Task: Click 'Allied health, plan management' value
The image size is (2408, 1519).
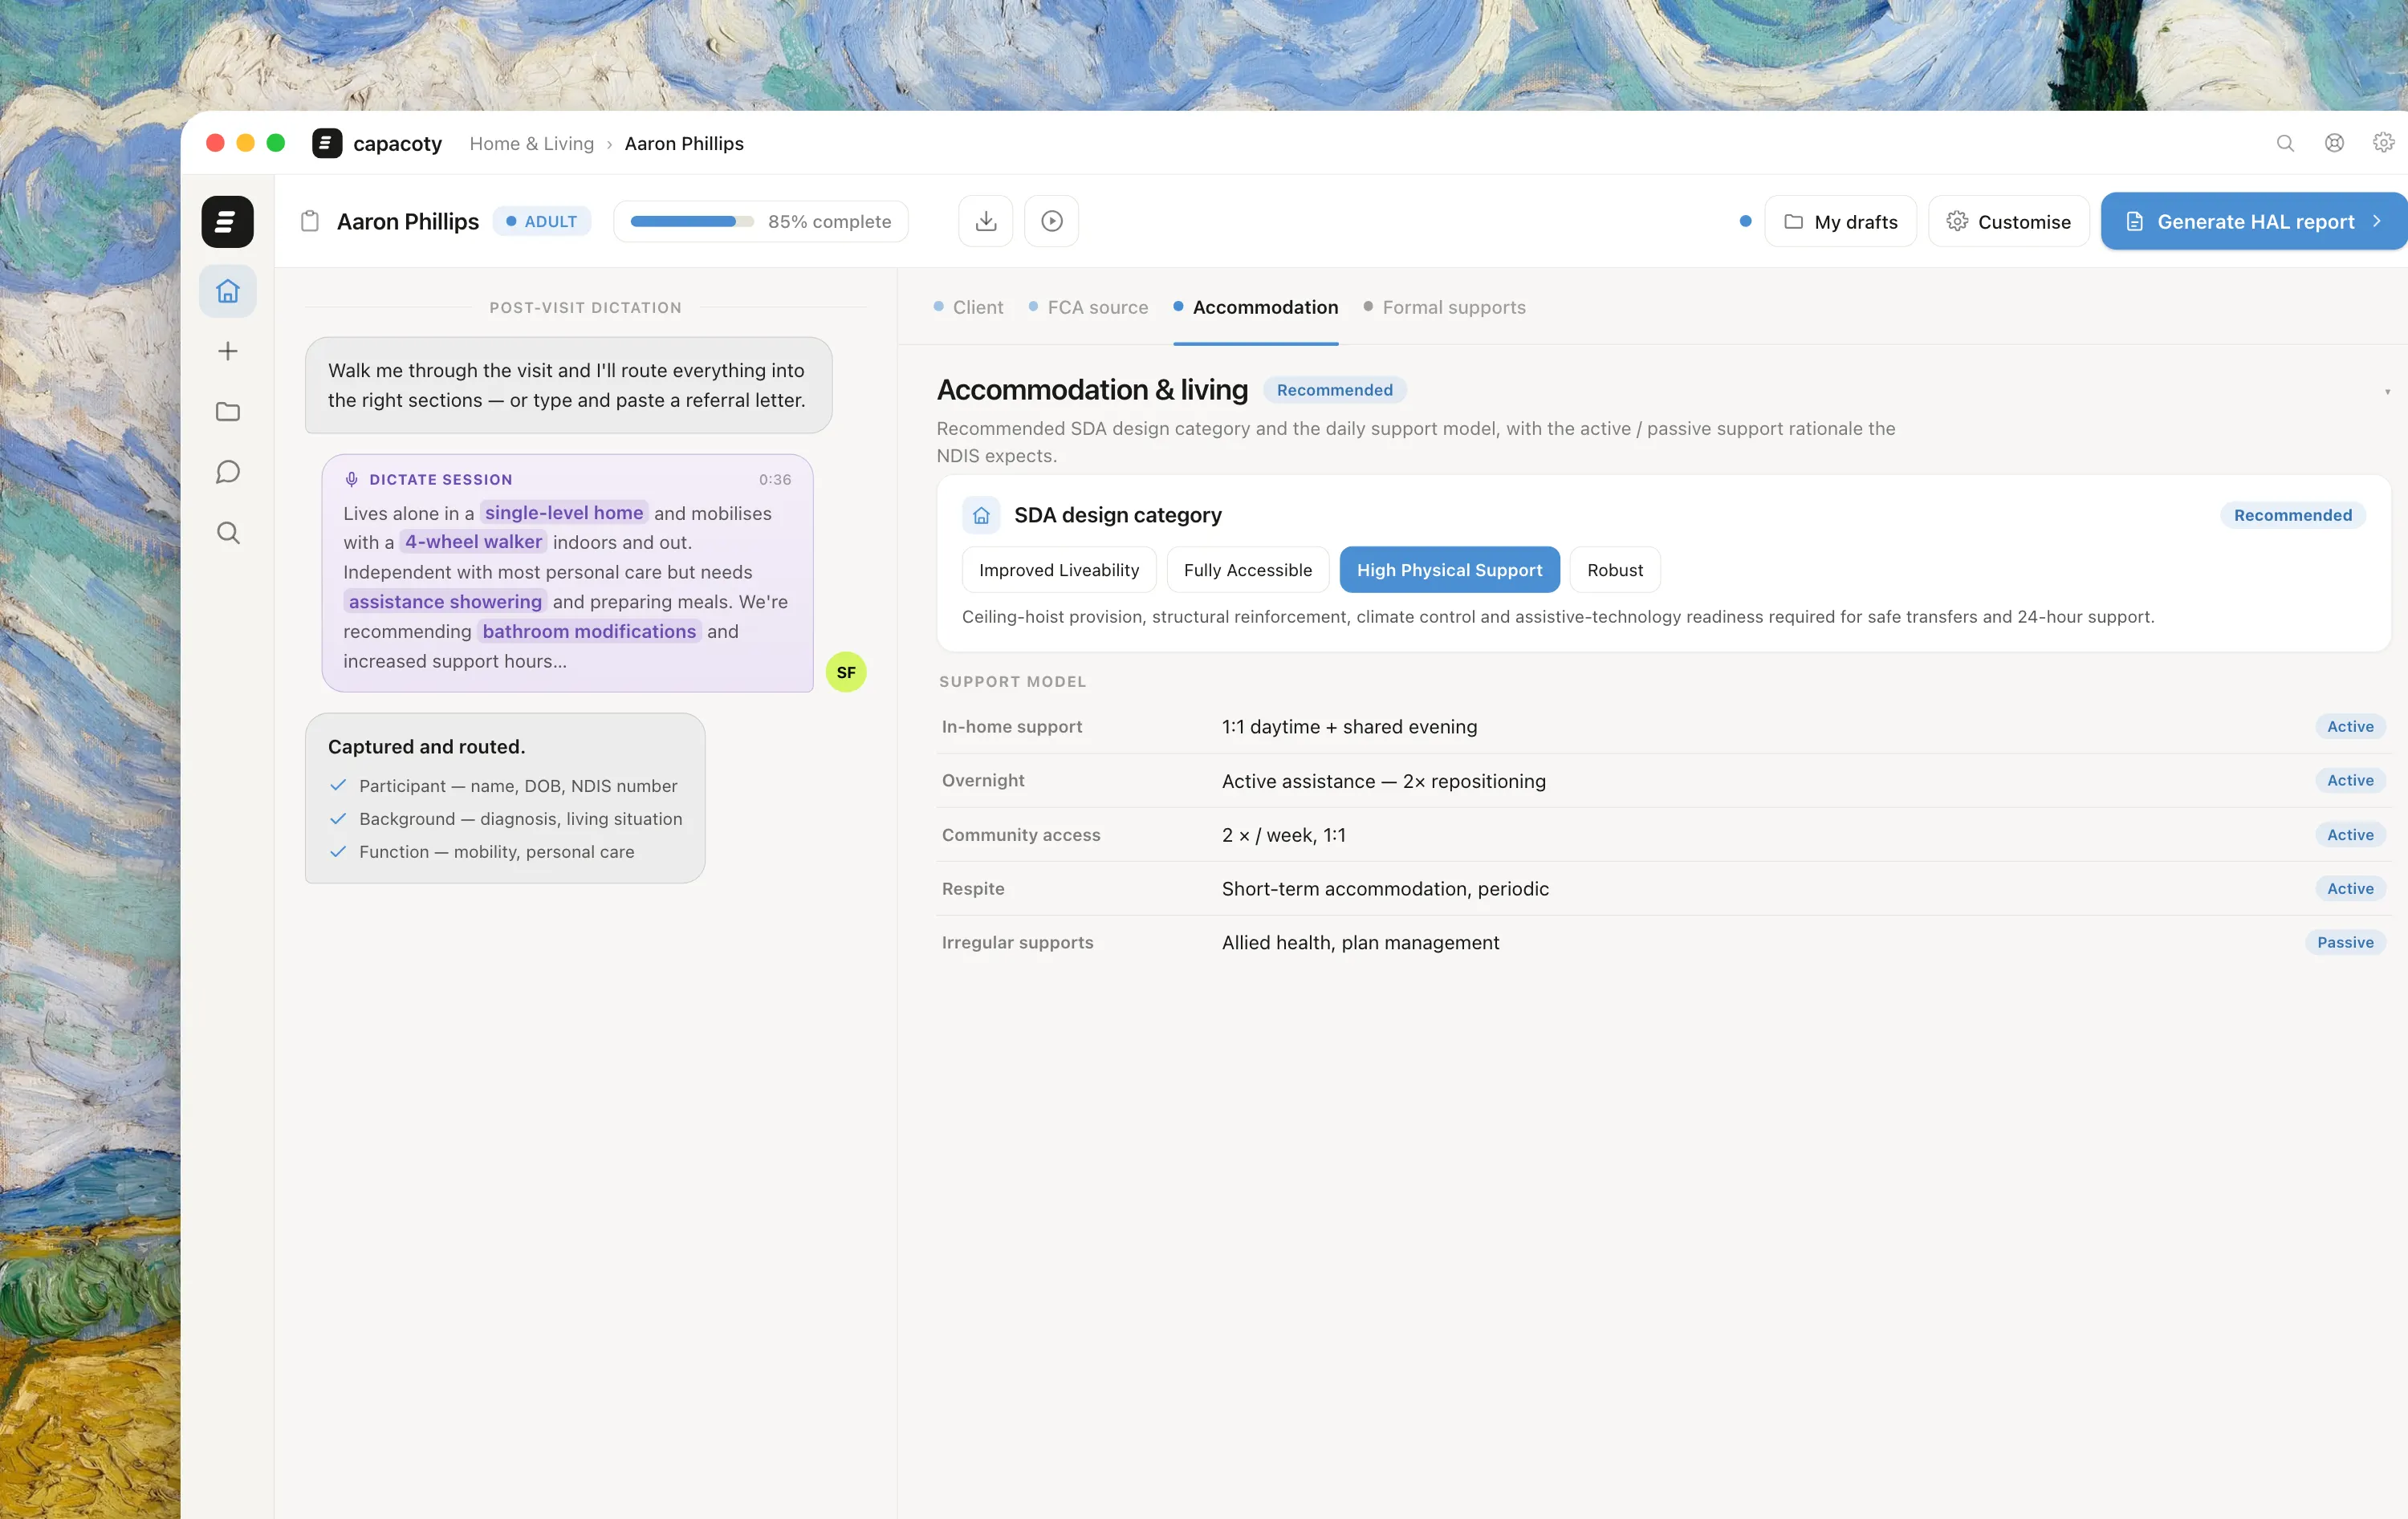Action: [1360, 943]
